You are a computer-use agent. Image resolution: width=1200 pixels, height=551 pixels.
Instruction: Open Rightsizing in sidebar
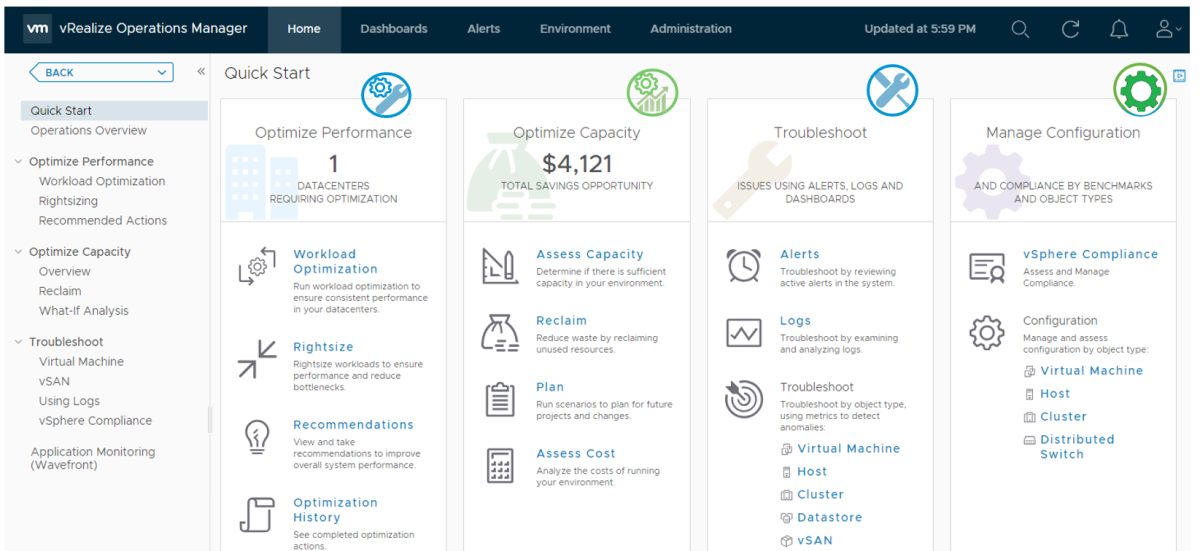click(68, 201)
